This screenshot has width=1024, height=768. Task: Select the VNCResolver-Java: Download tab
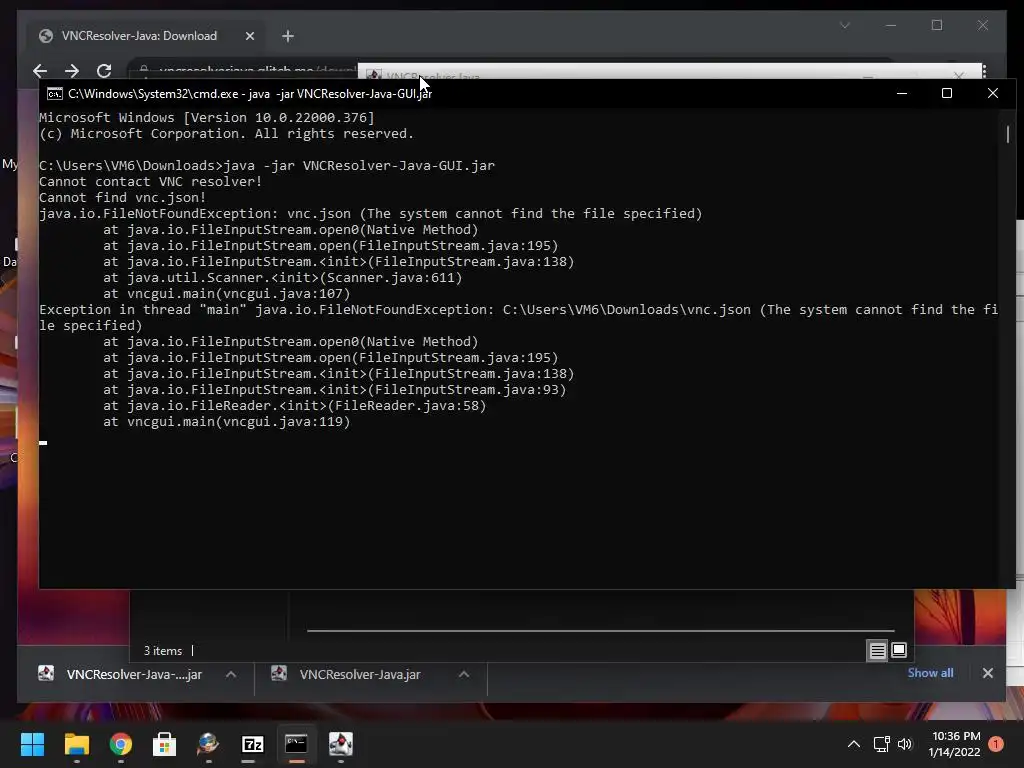click(146, 36)
